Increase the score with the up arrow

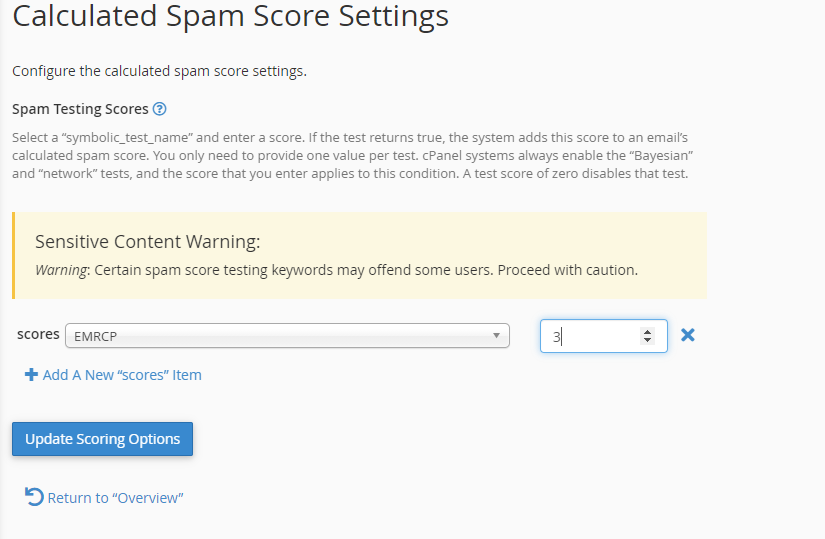tap(648, 331)
